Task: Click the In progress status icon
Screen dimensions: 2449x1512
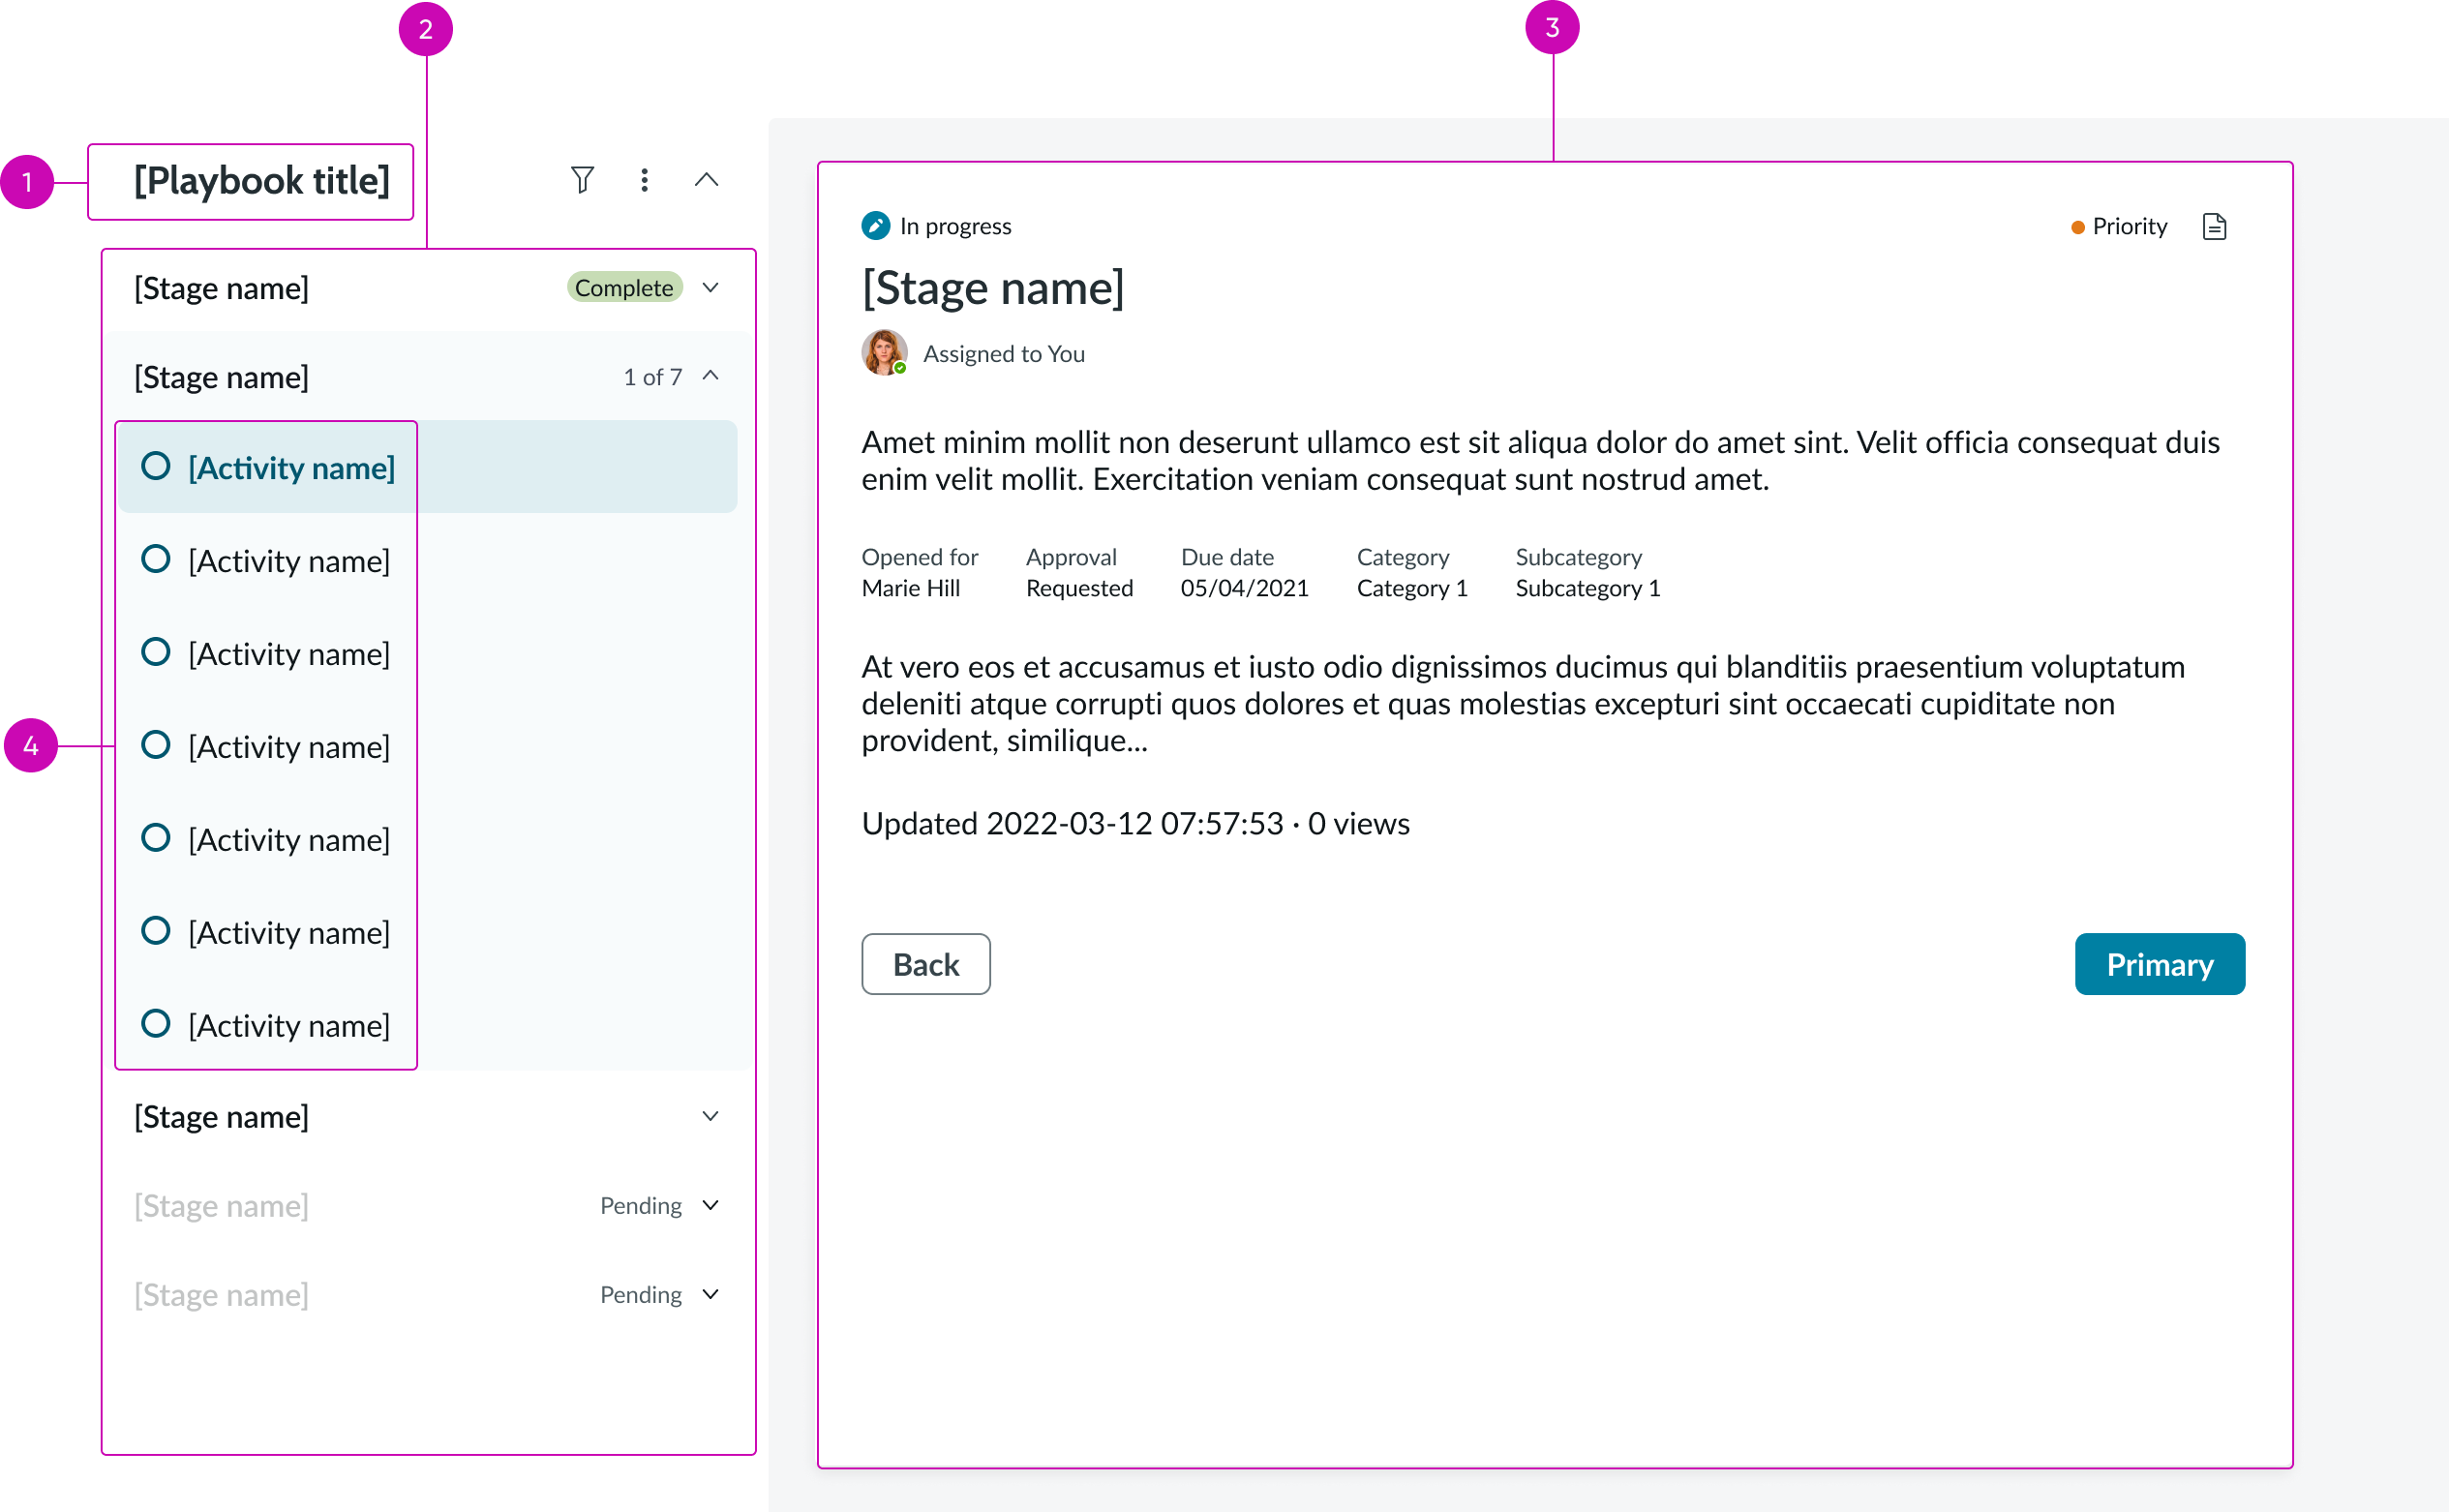Action: [875, 226]
